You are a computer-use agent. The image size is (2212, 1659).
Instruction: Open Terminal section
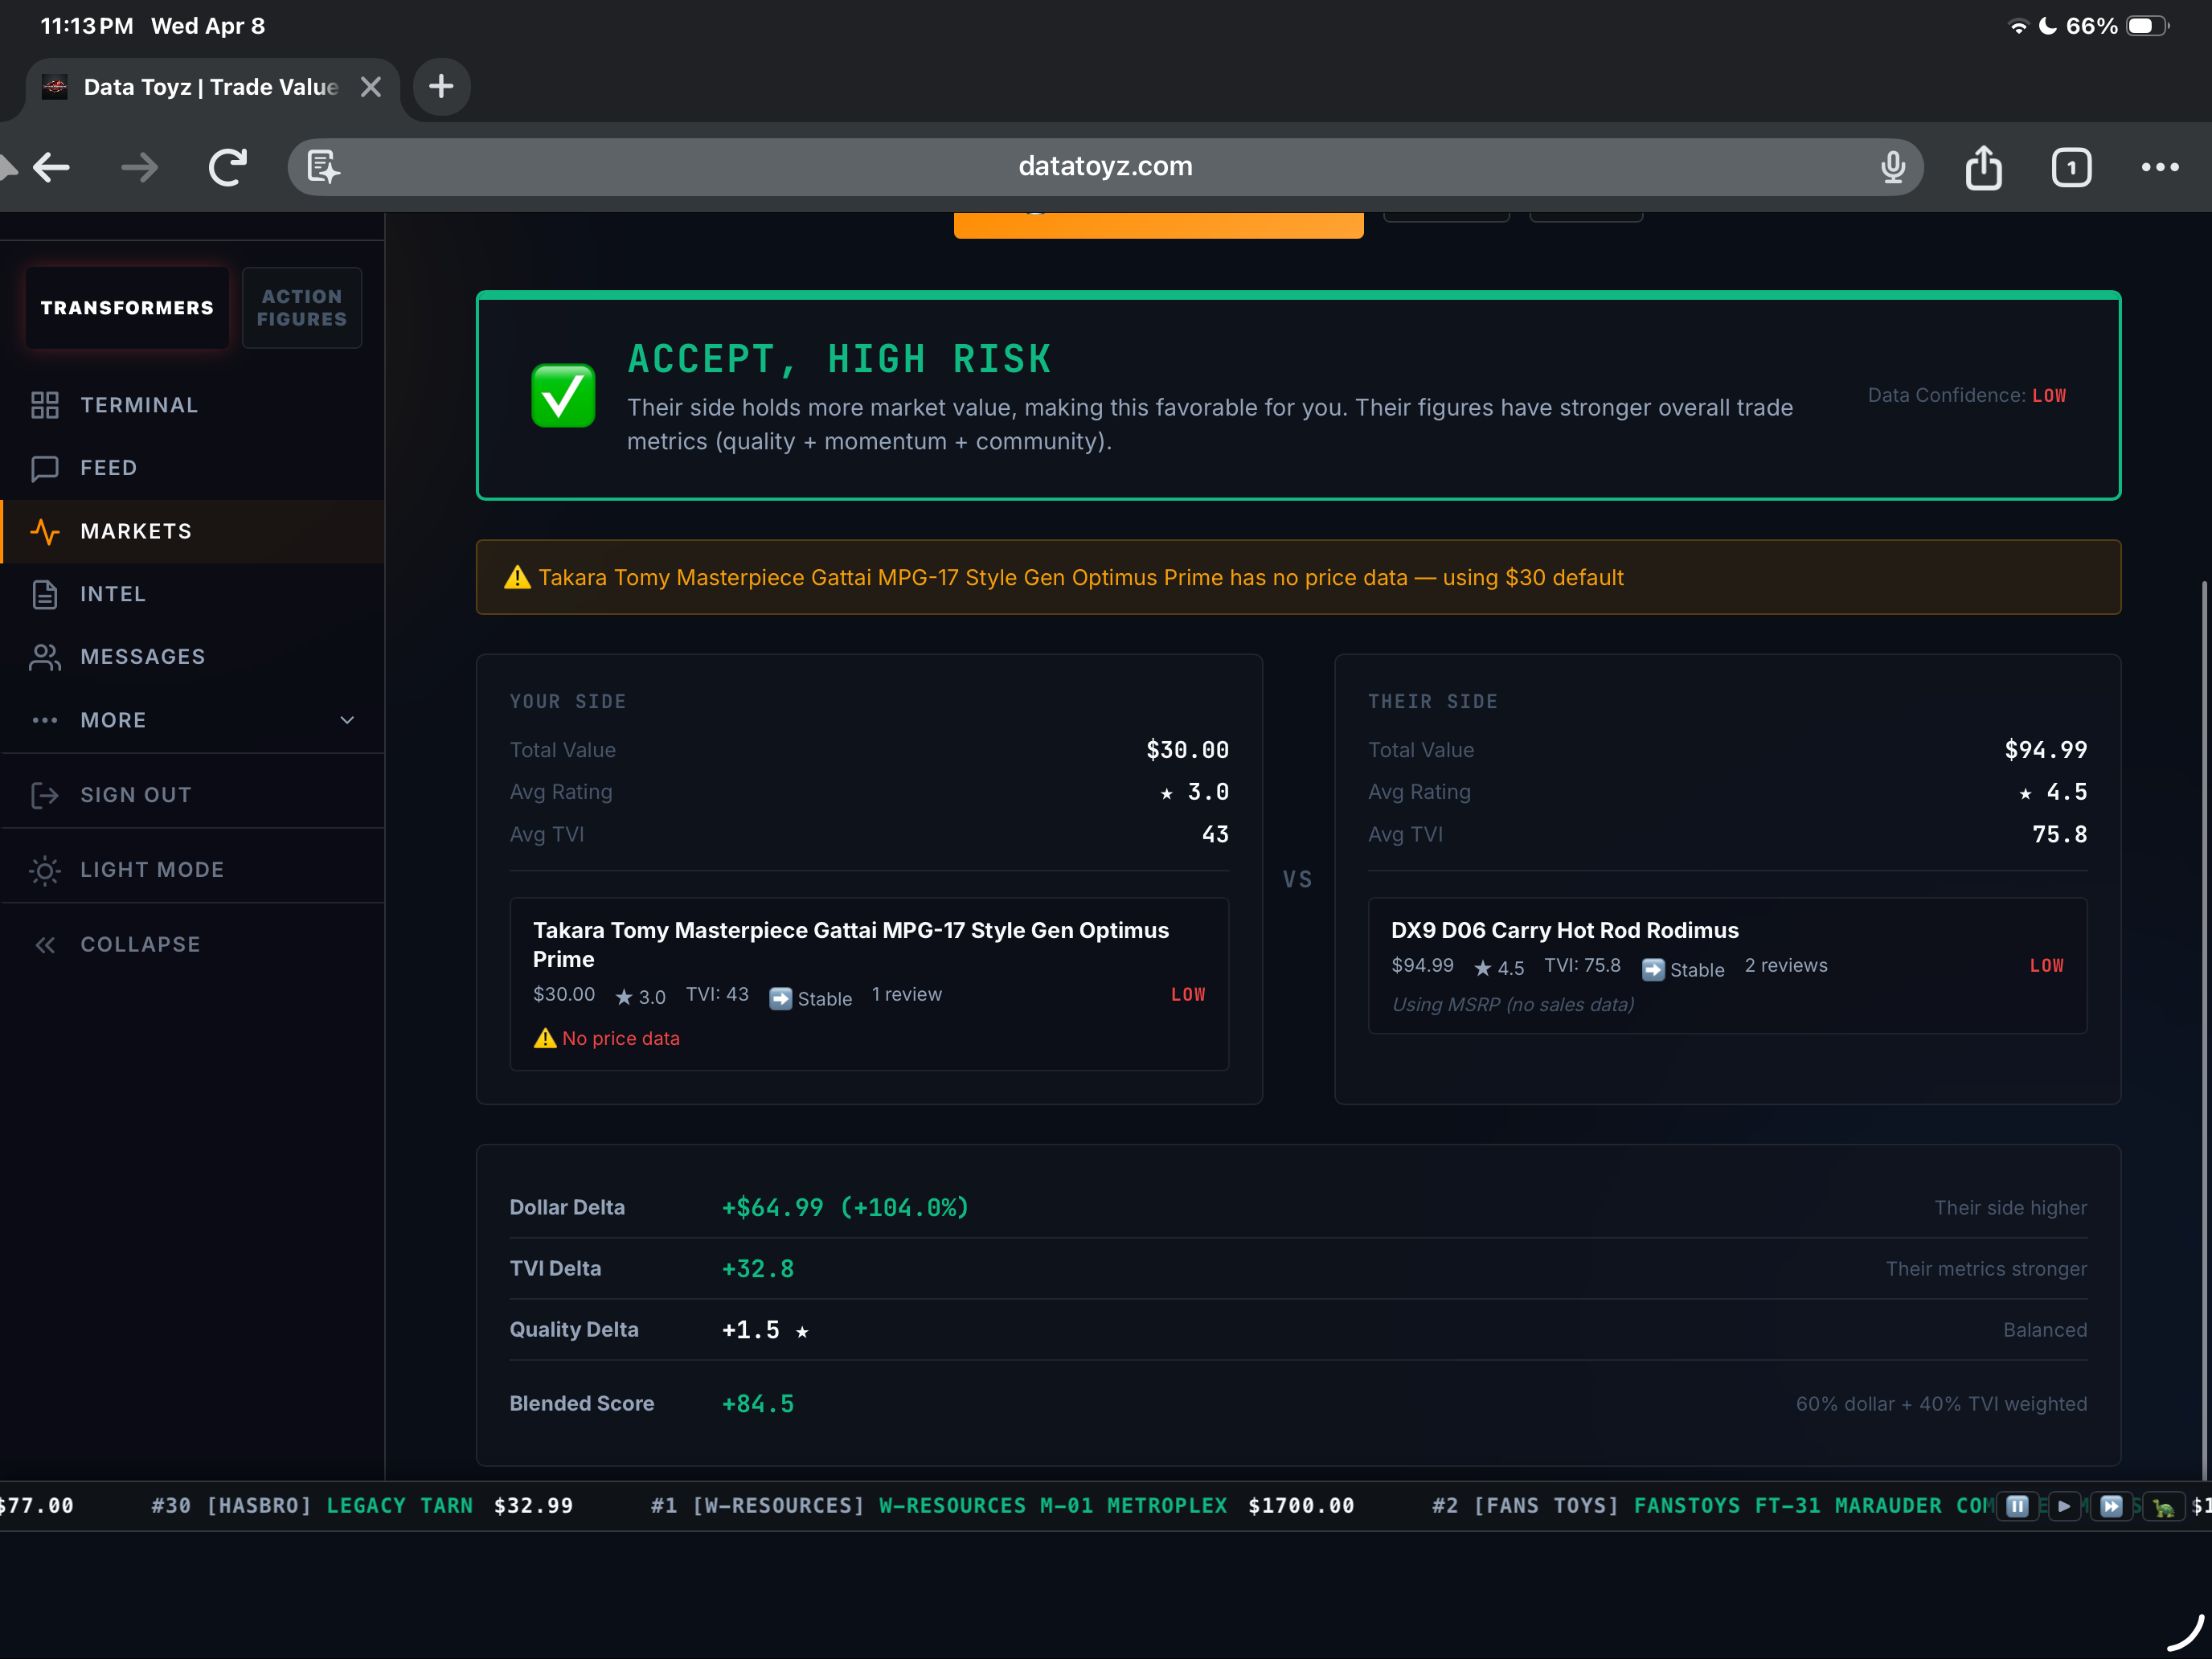(192, 405)
